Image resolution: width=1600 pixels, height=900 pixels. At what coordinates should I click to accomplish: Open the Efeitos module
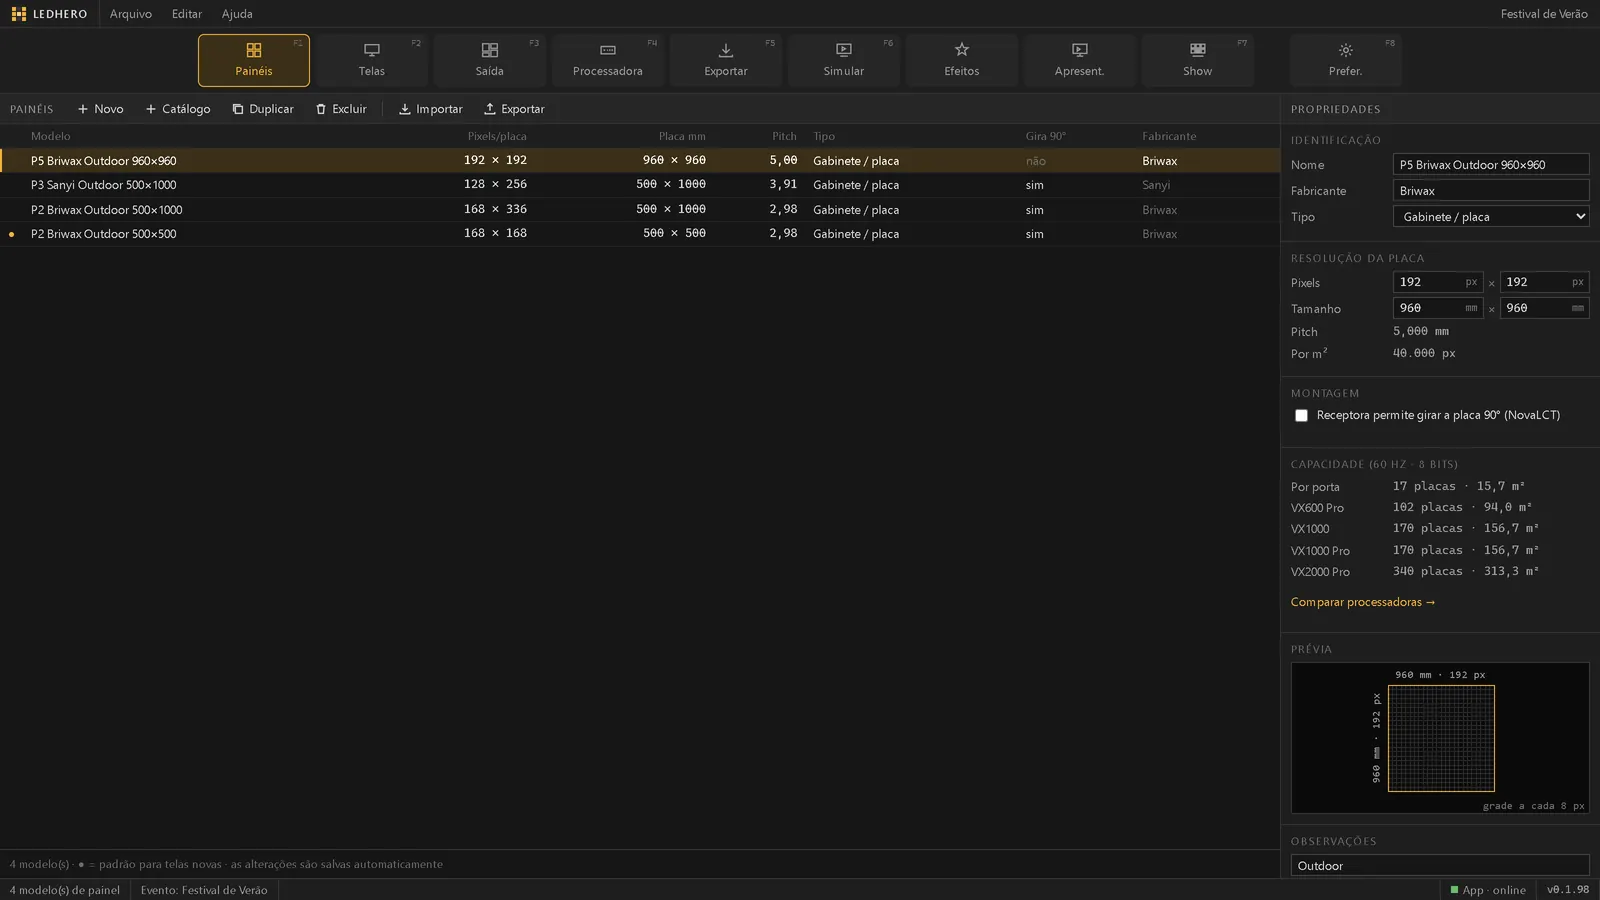[x=962, y=60]
